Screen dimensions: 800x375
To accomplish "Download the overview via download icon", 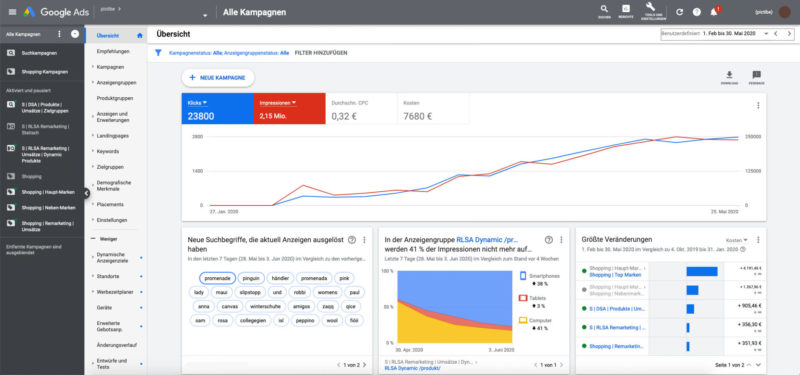I will (x=729, y=74).
